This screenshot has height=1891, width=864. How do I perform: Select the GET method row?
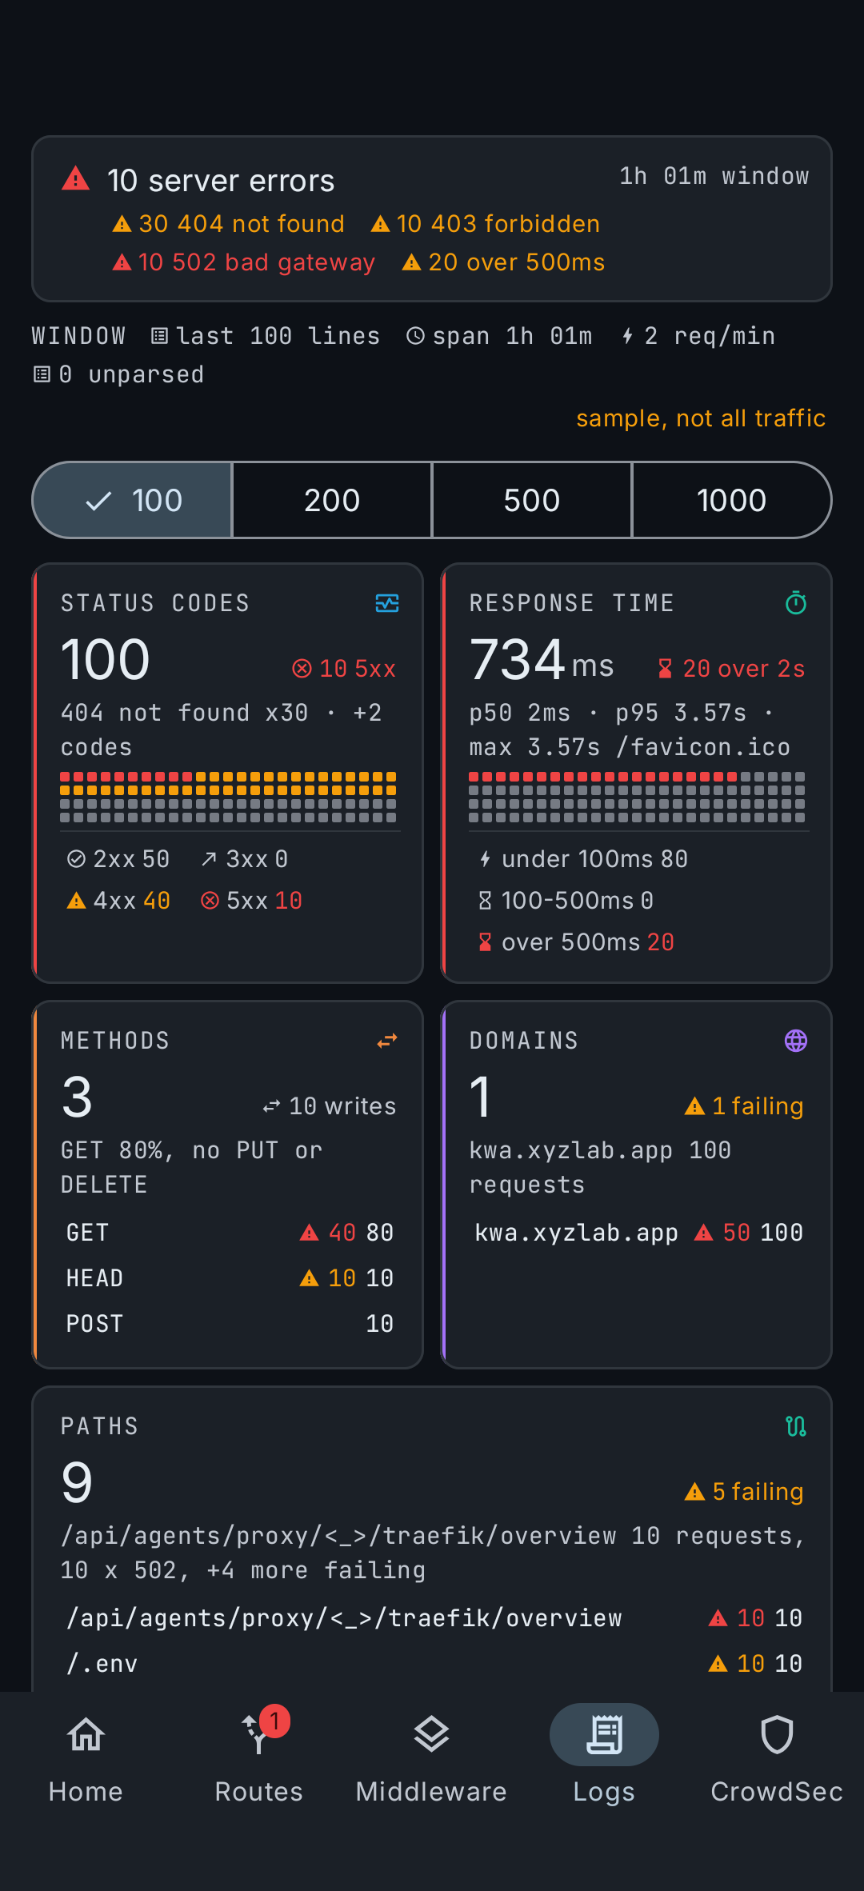coord(229,1233)
